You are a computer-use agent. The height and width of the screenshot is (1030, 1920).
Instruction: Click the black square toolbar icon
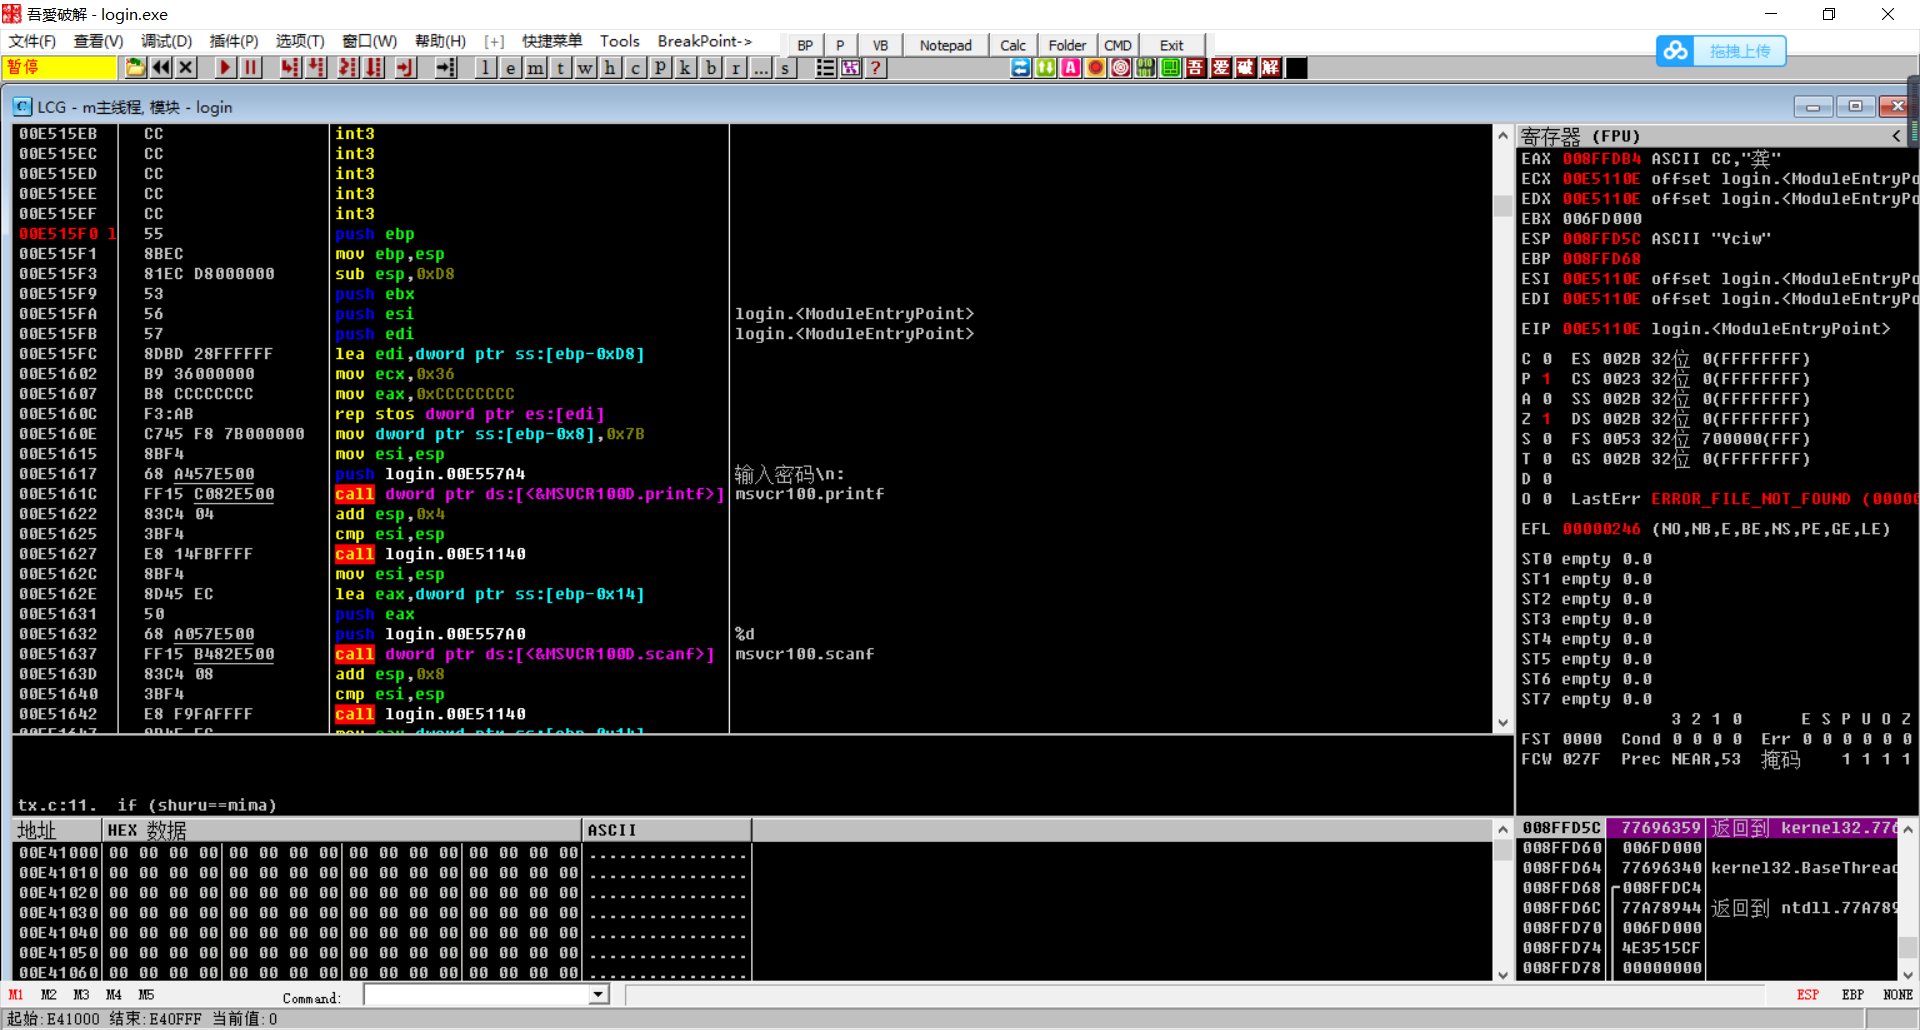[x=1296, y=68]
